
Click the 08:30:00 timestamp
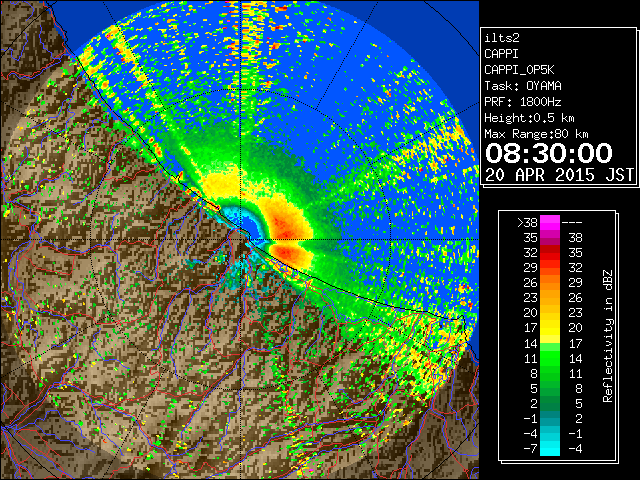click(549, 153)
